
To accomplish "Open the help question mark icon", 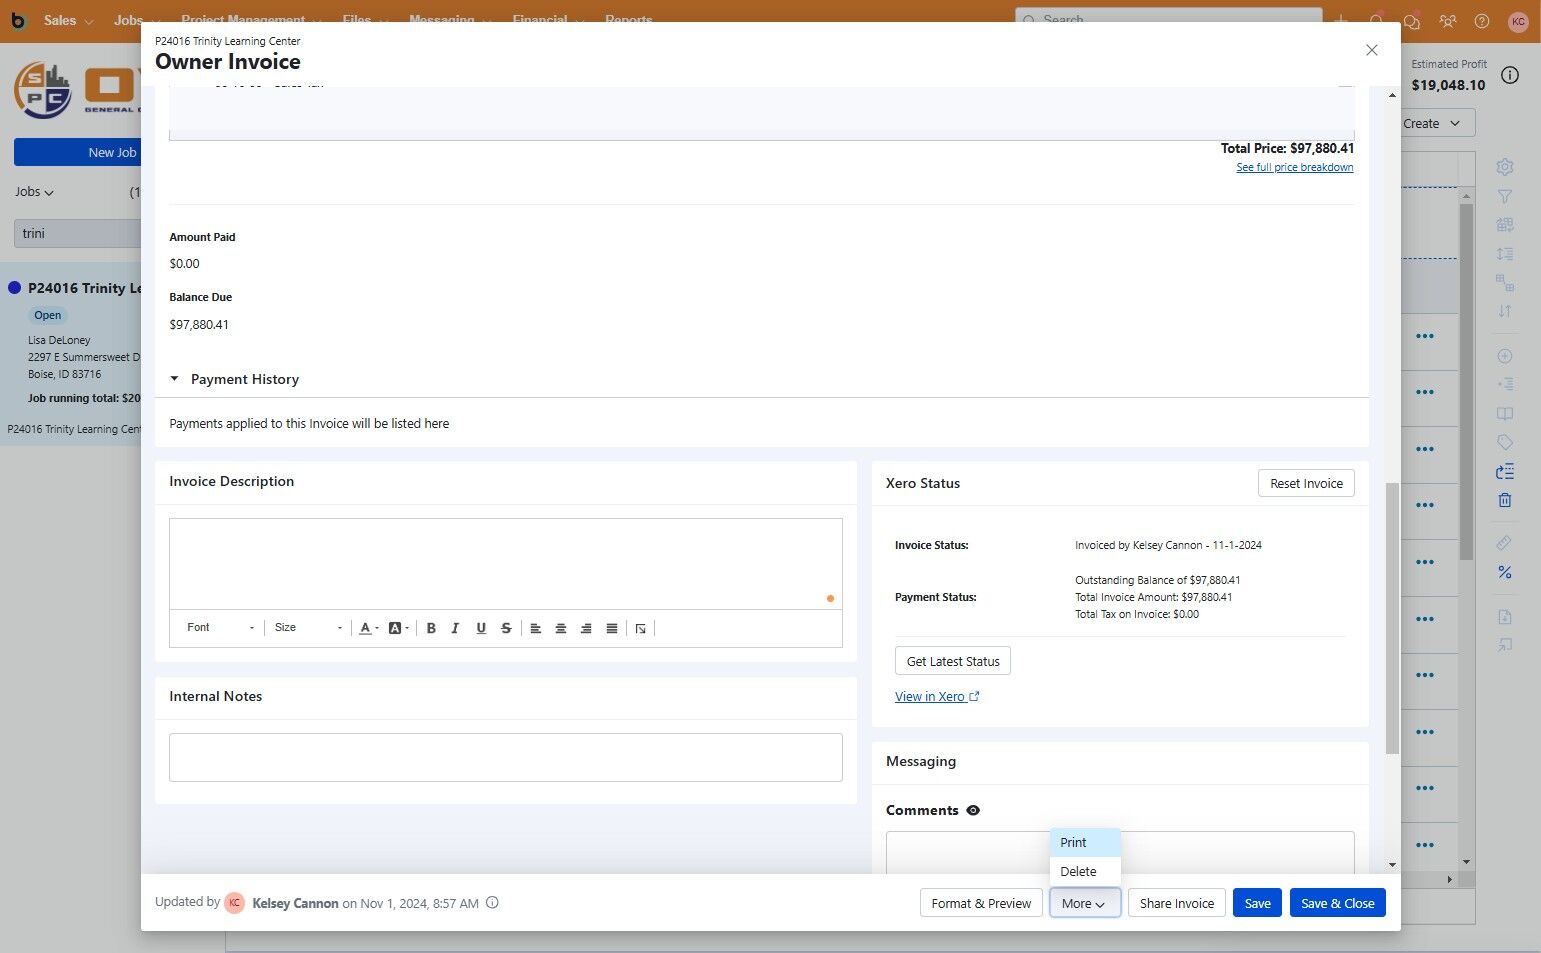I will point(1482,21).
